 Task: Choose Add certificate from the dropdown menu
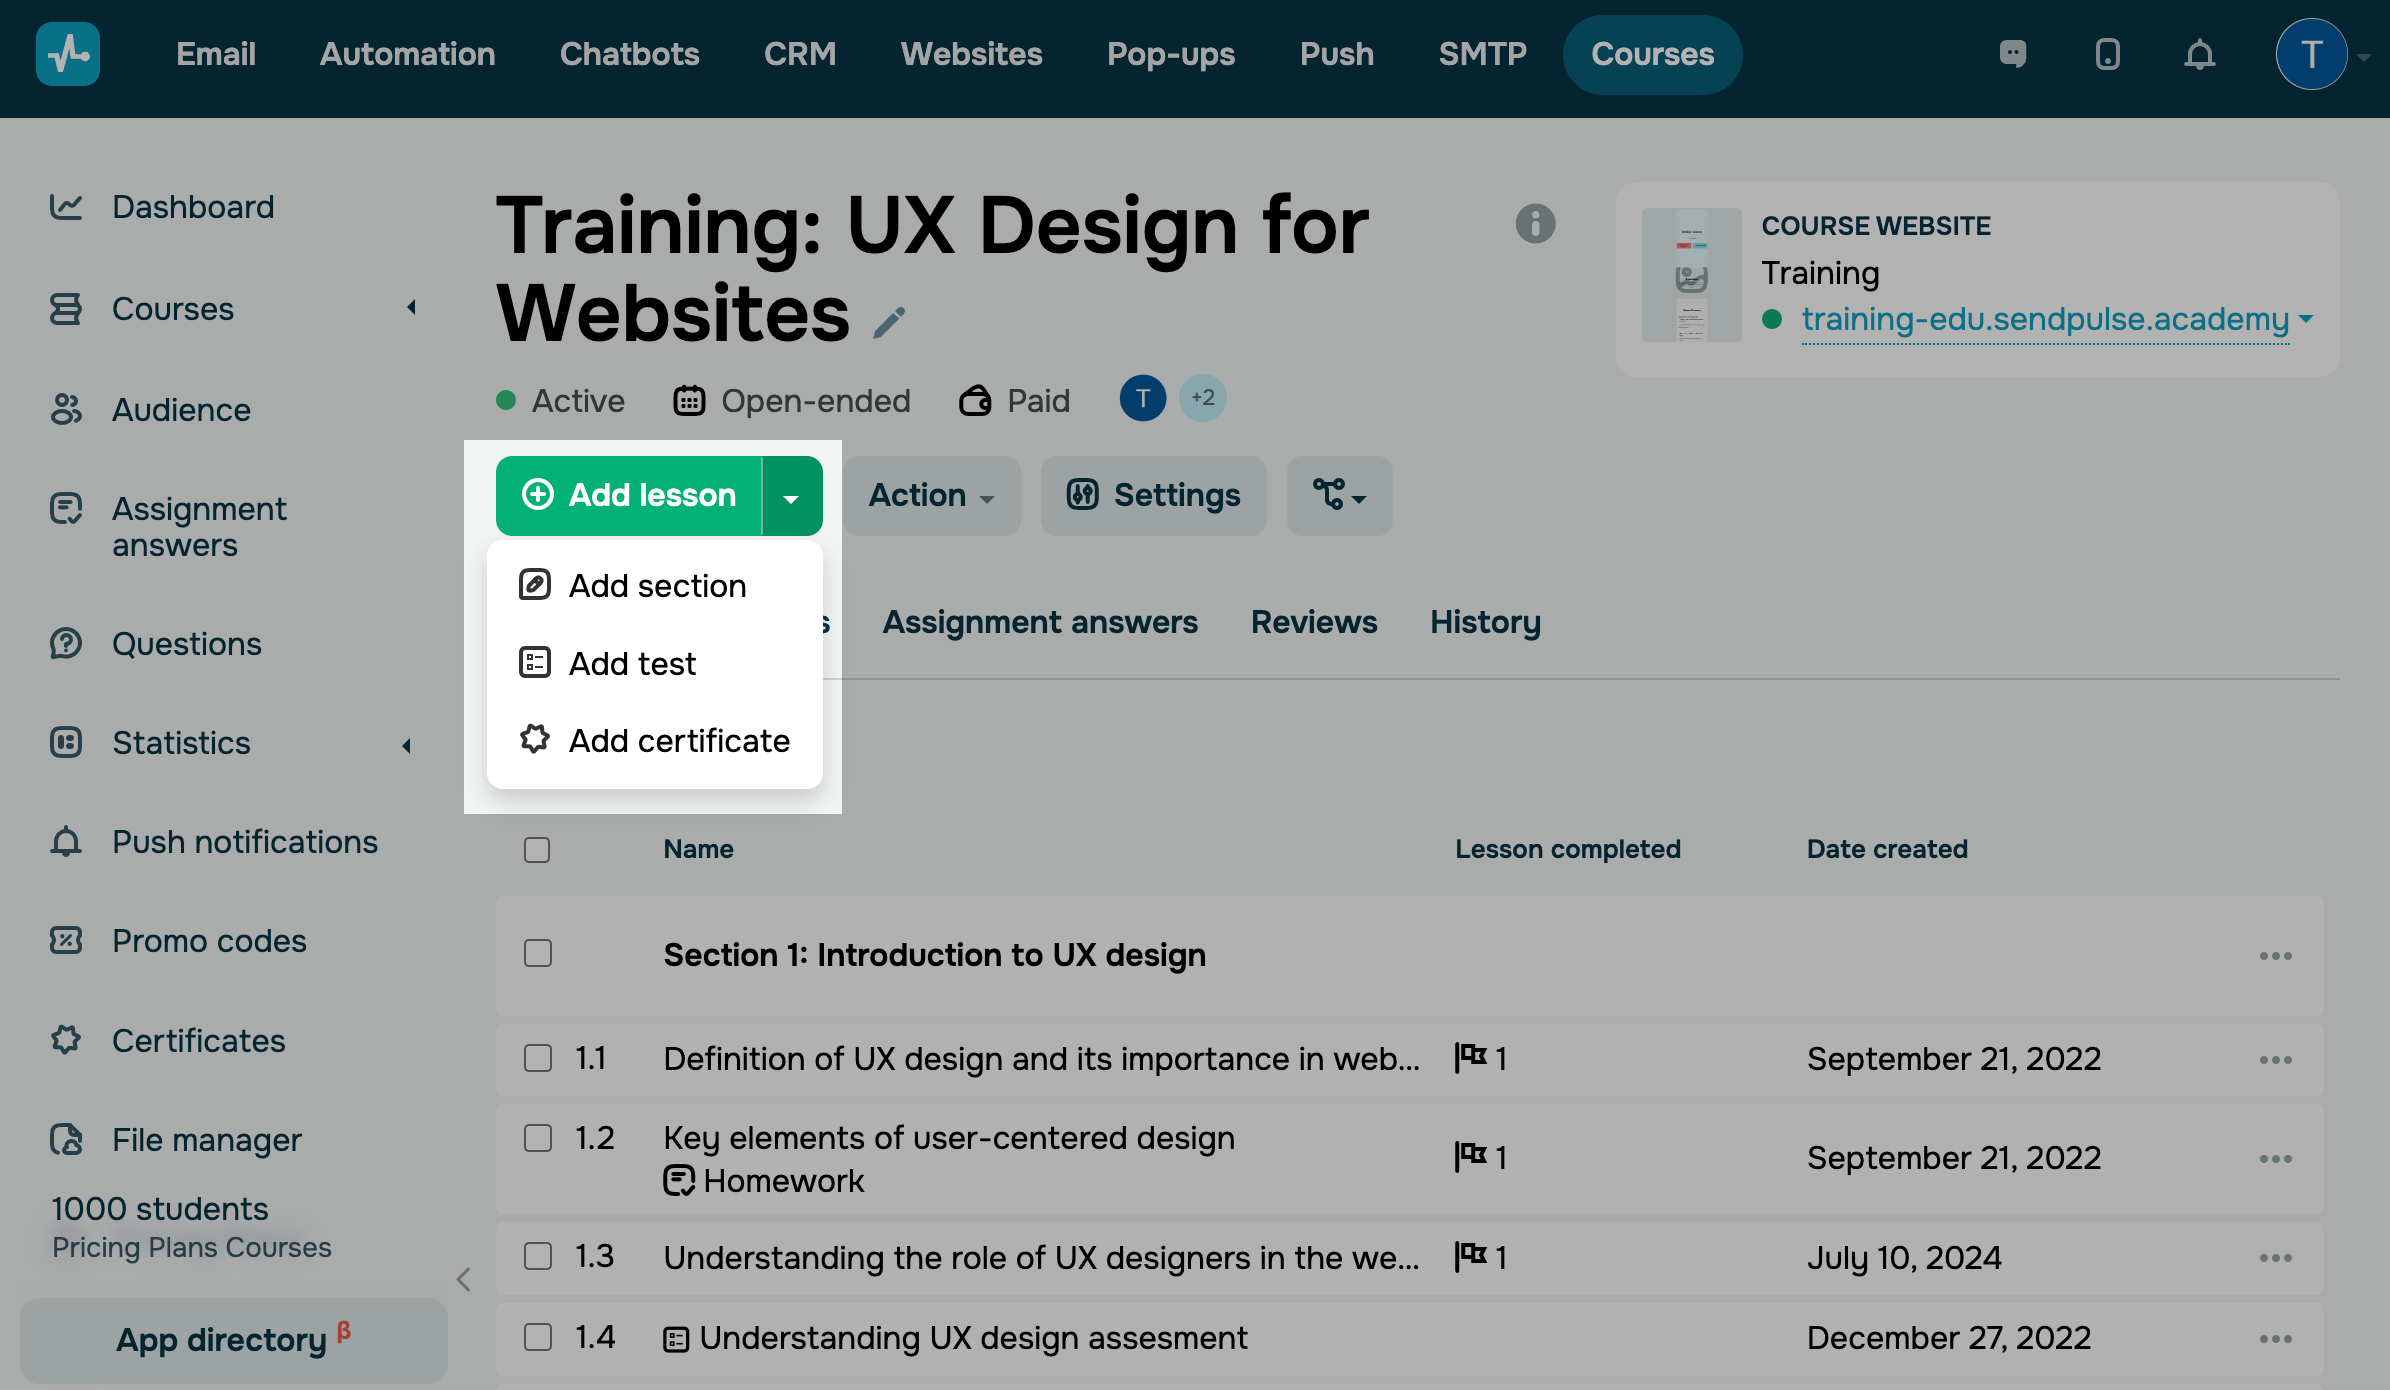click(679, 741)
